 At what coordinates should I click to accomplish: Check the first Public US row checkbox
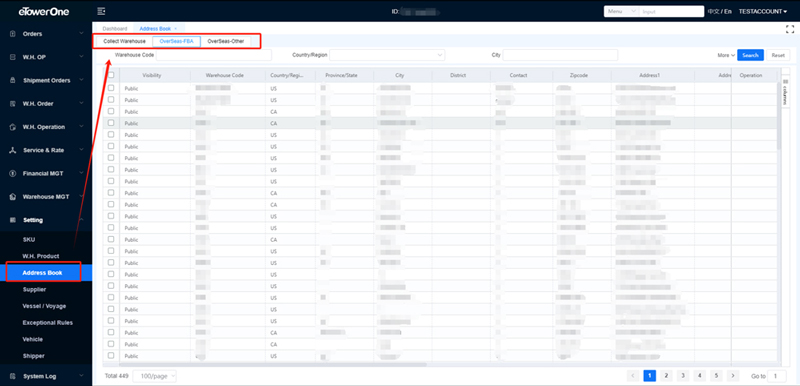(111, 88)
